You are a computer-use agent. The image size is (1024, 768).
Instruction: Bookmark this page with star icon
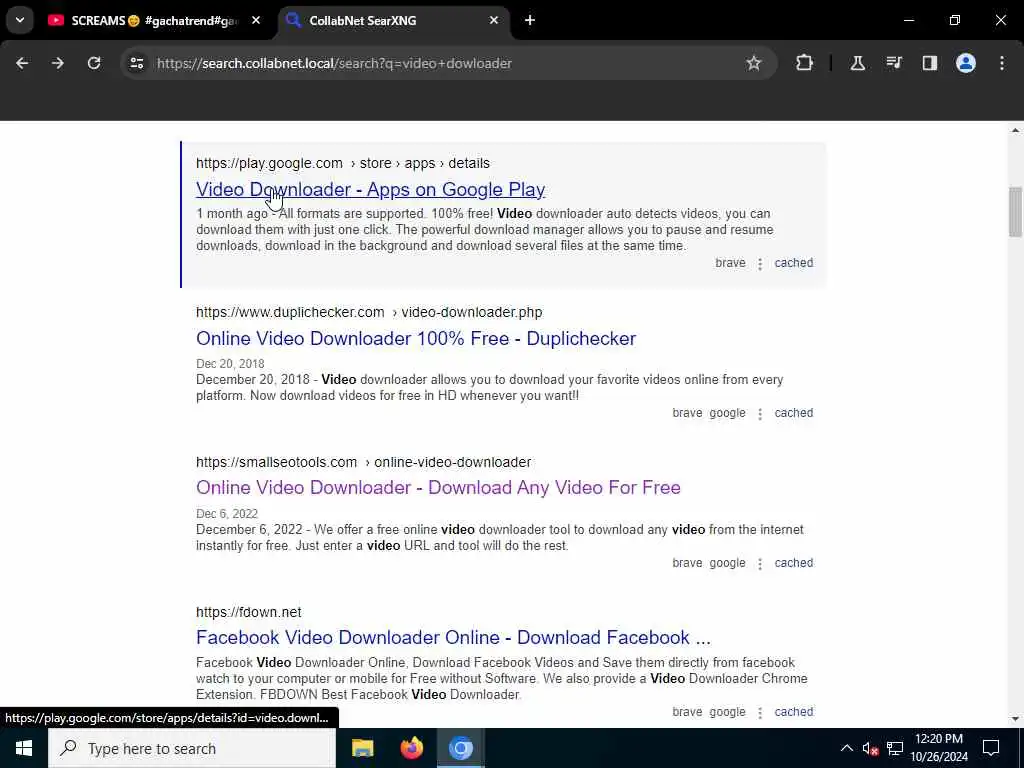coord(754,63)
